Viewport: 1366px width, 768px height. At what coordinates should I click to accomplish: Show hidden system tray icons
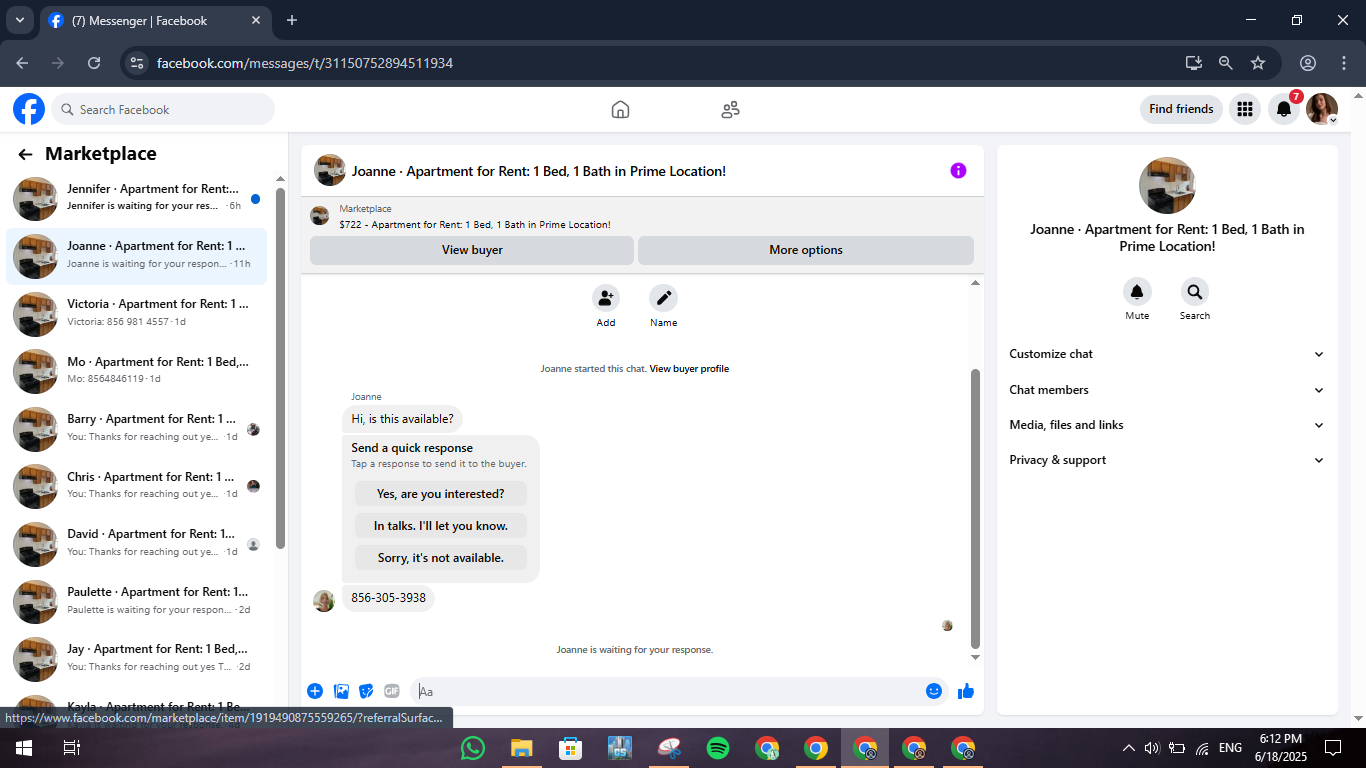1129,748
